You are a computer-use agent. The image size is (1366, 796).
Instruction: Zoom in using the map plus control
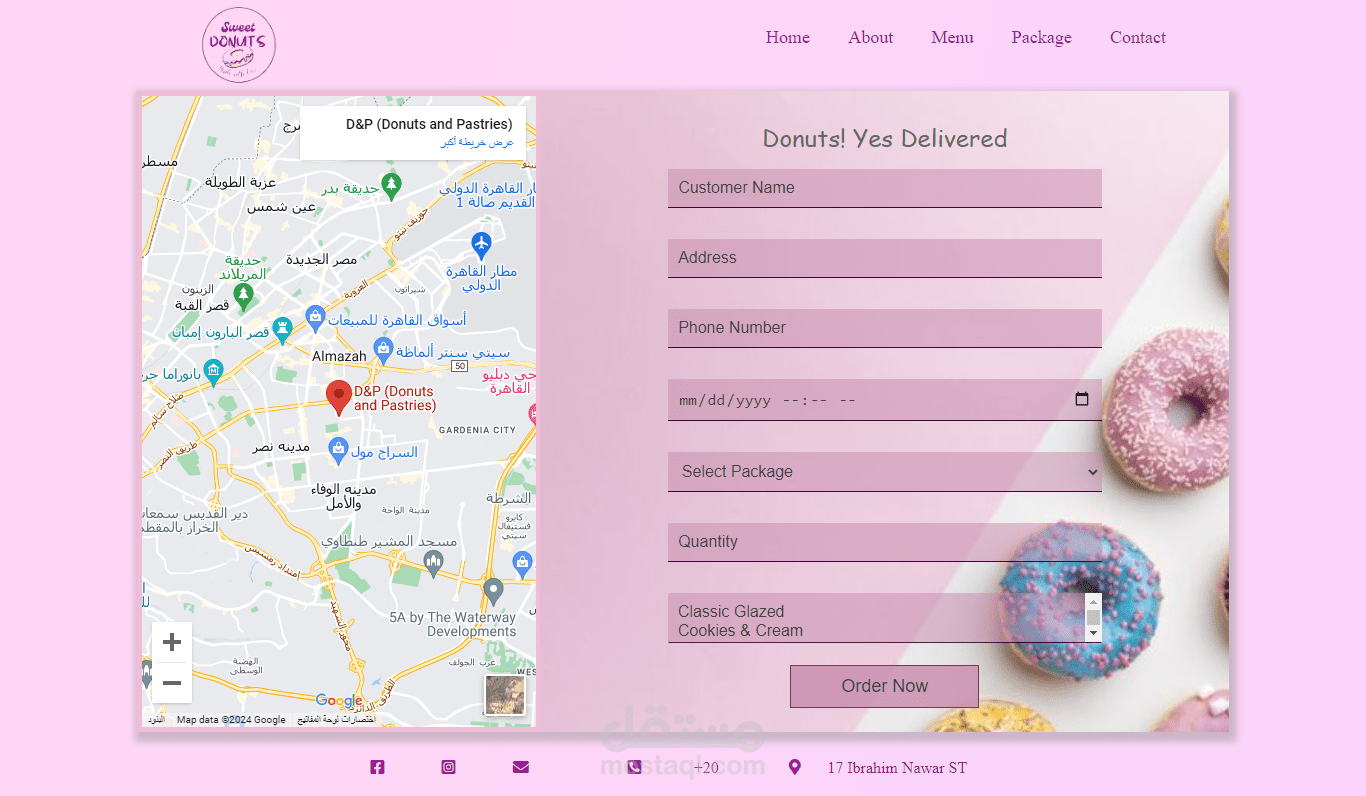tap(171, 642)
